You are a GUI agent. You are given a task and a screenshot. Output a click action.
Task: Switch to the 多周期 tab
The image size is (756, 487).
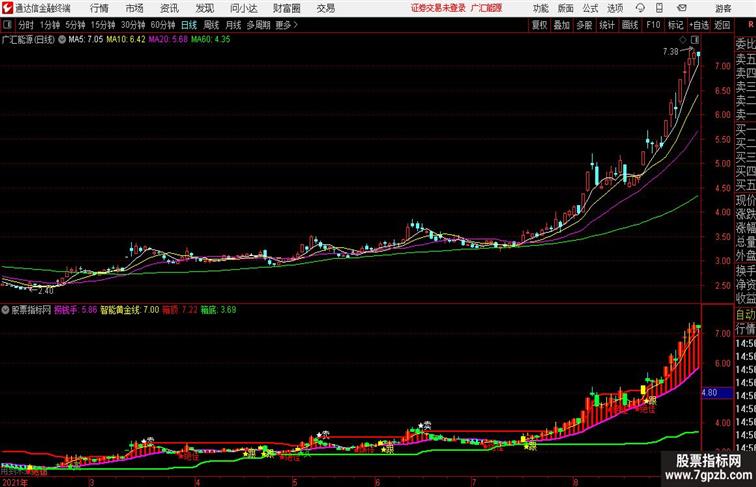coord(258,25)
